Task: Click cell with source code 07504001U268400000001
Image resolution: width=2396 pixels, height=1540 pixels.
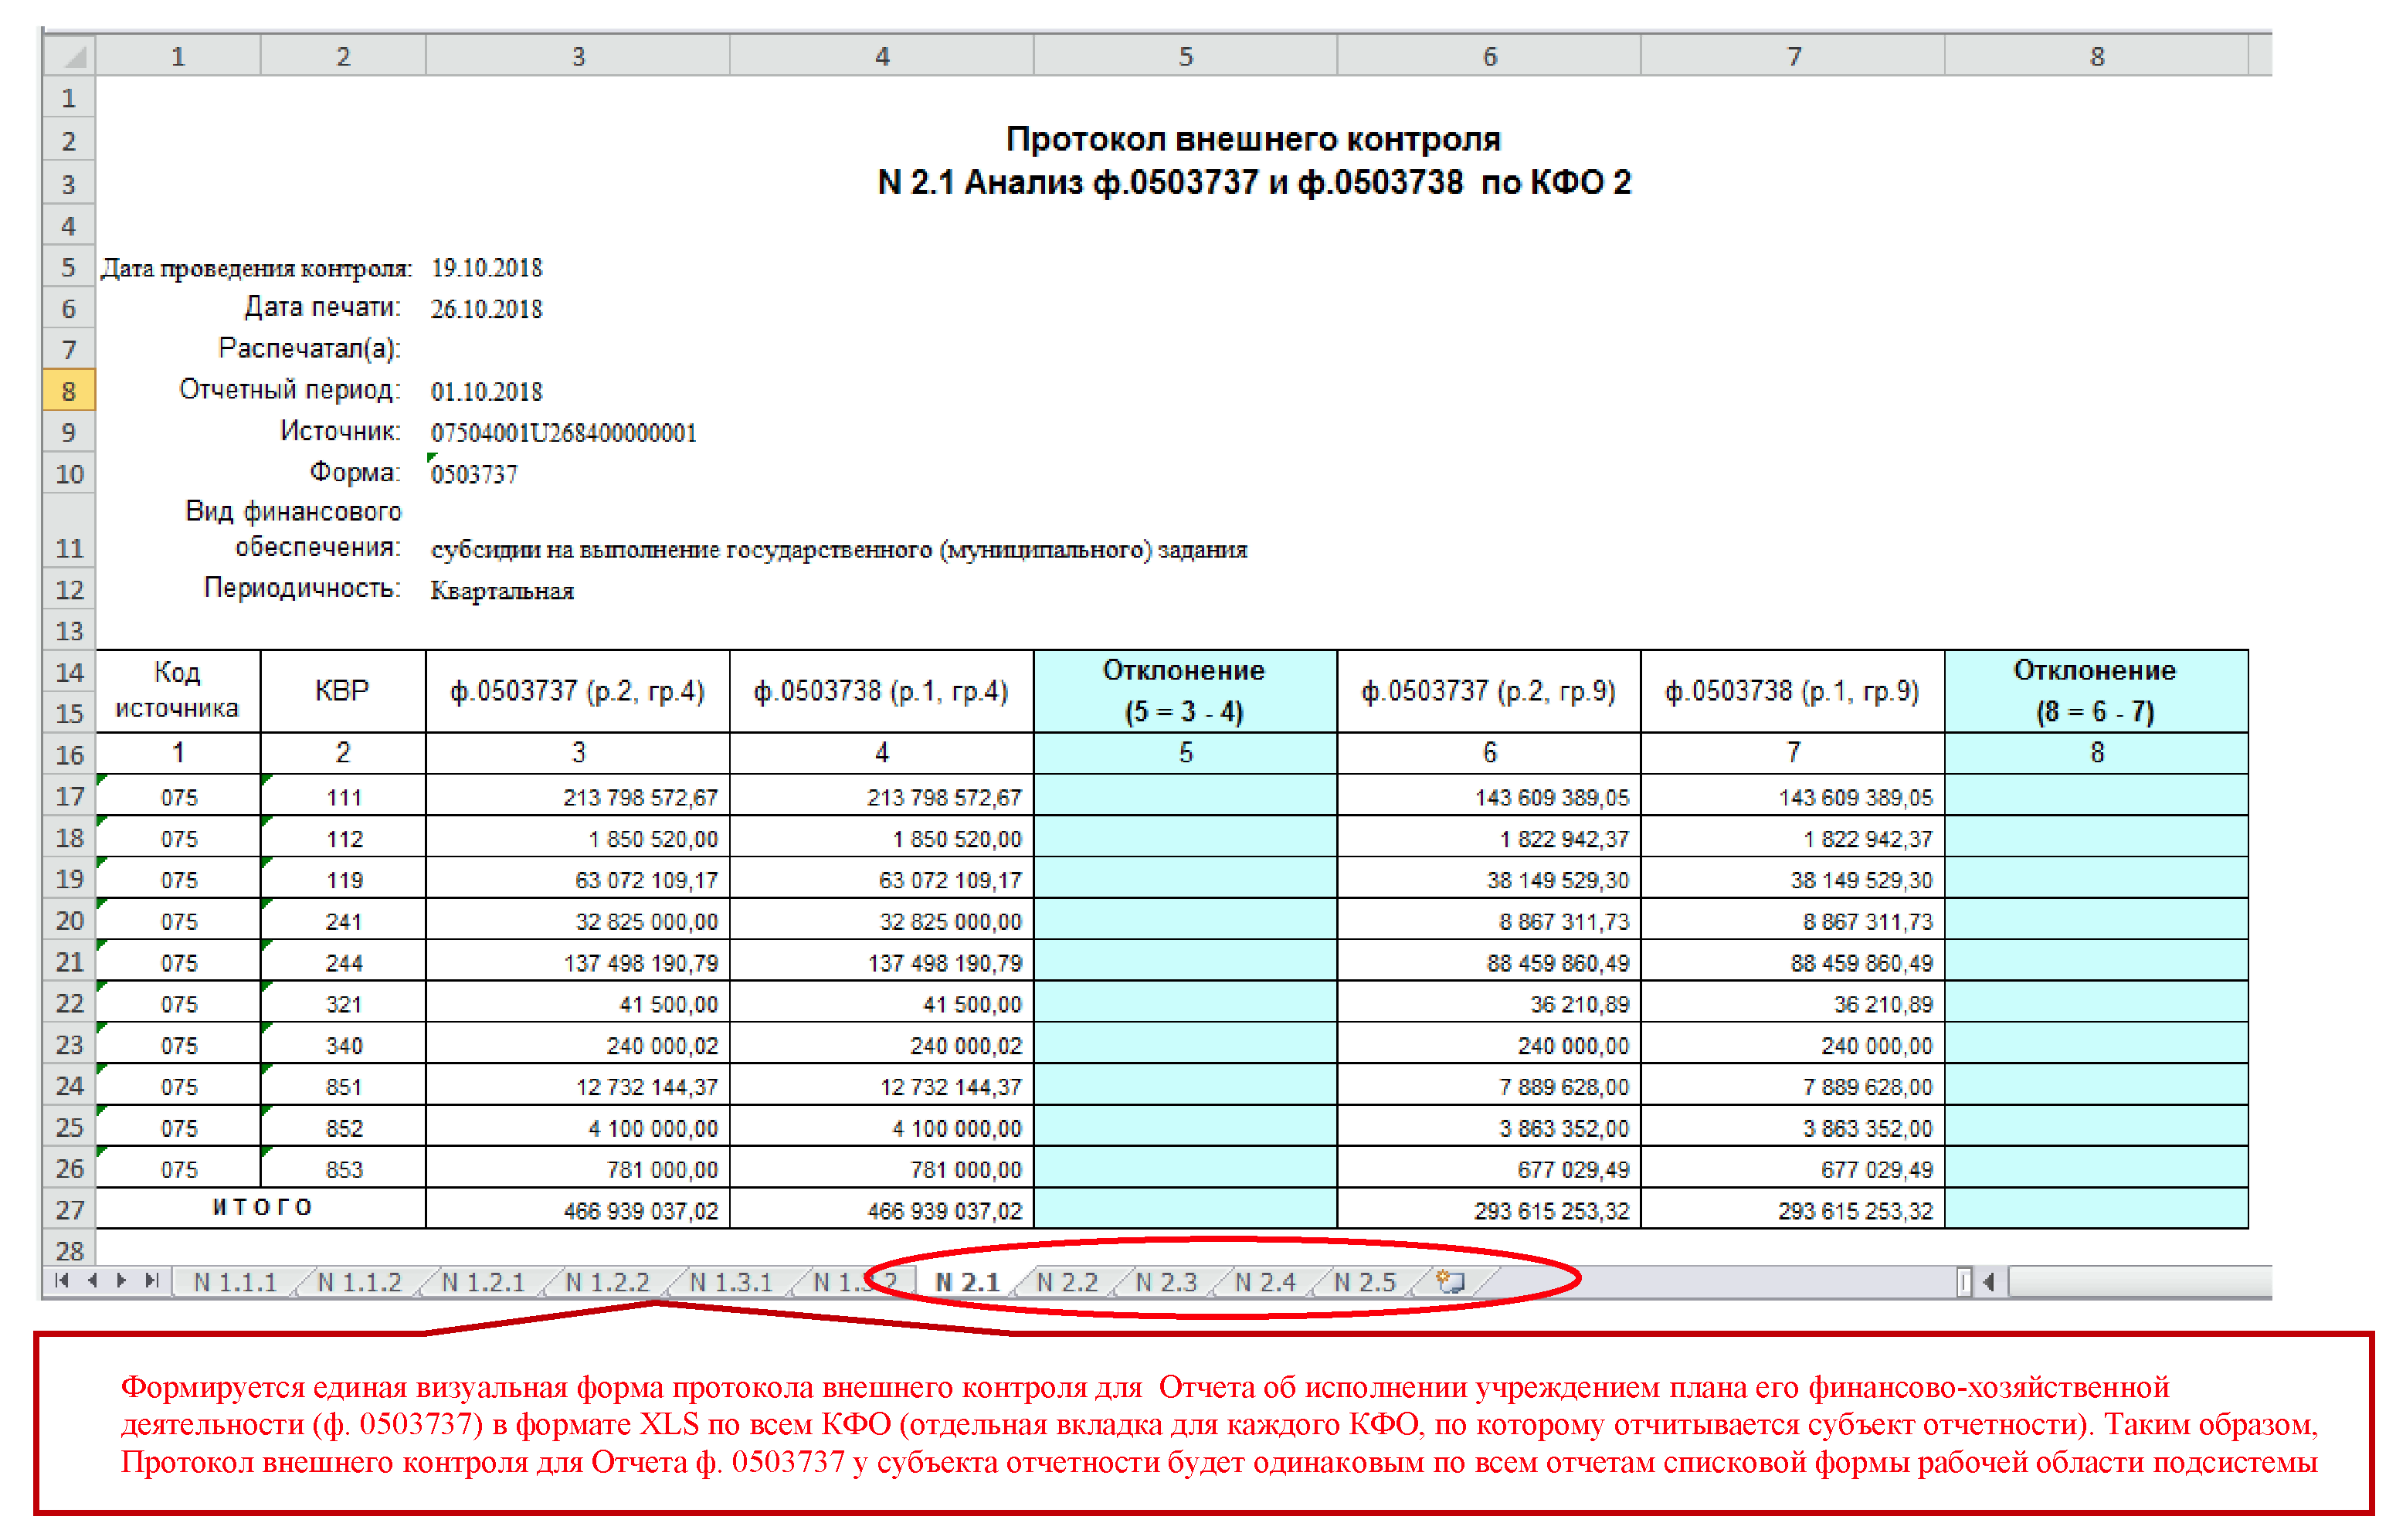Action: 563,433
